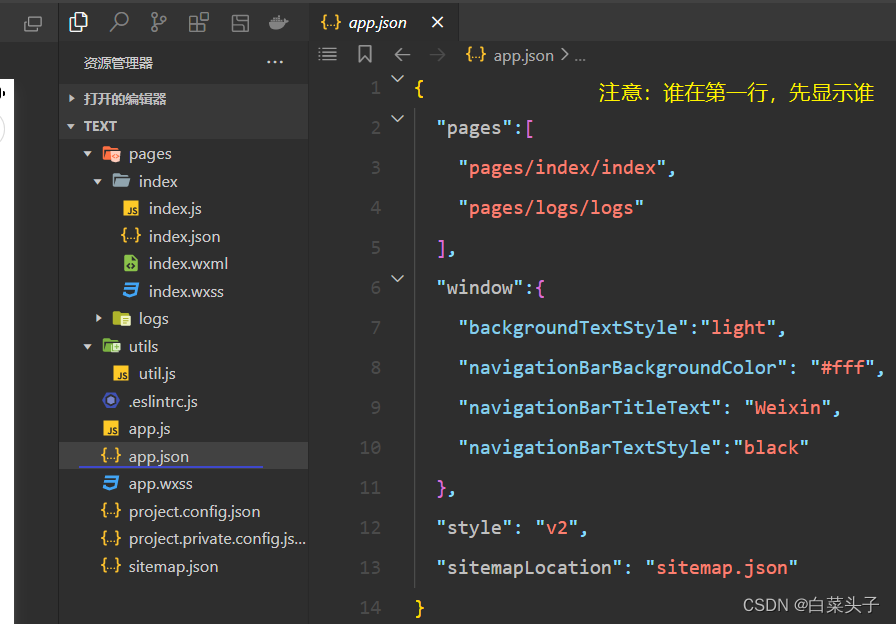Fold the code block at line 1
This screenshot has height=624, width=896.
397,79
